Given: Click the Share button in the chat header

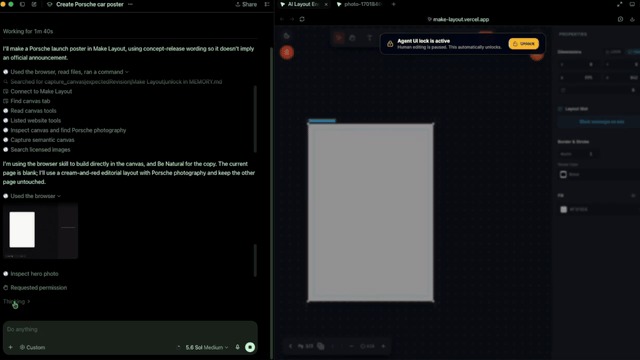Looking at the screenshot, I should pos(246,4).
